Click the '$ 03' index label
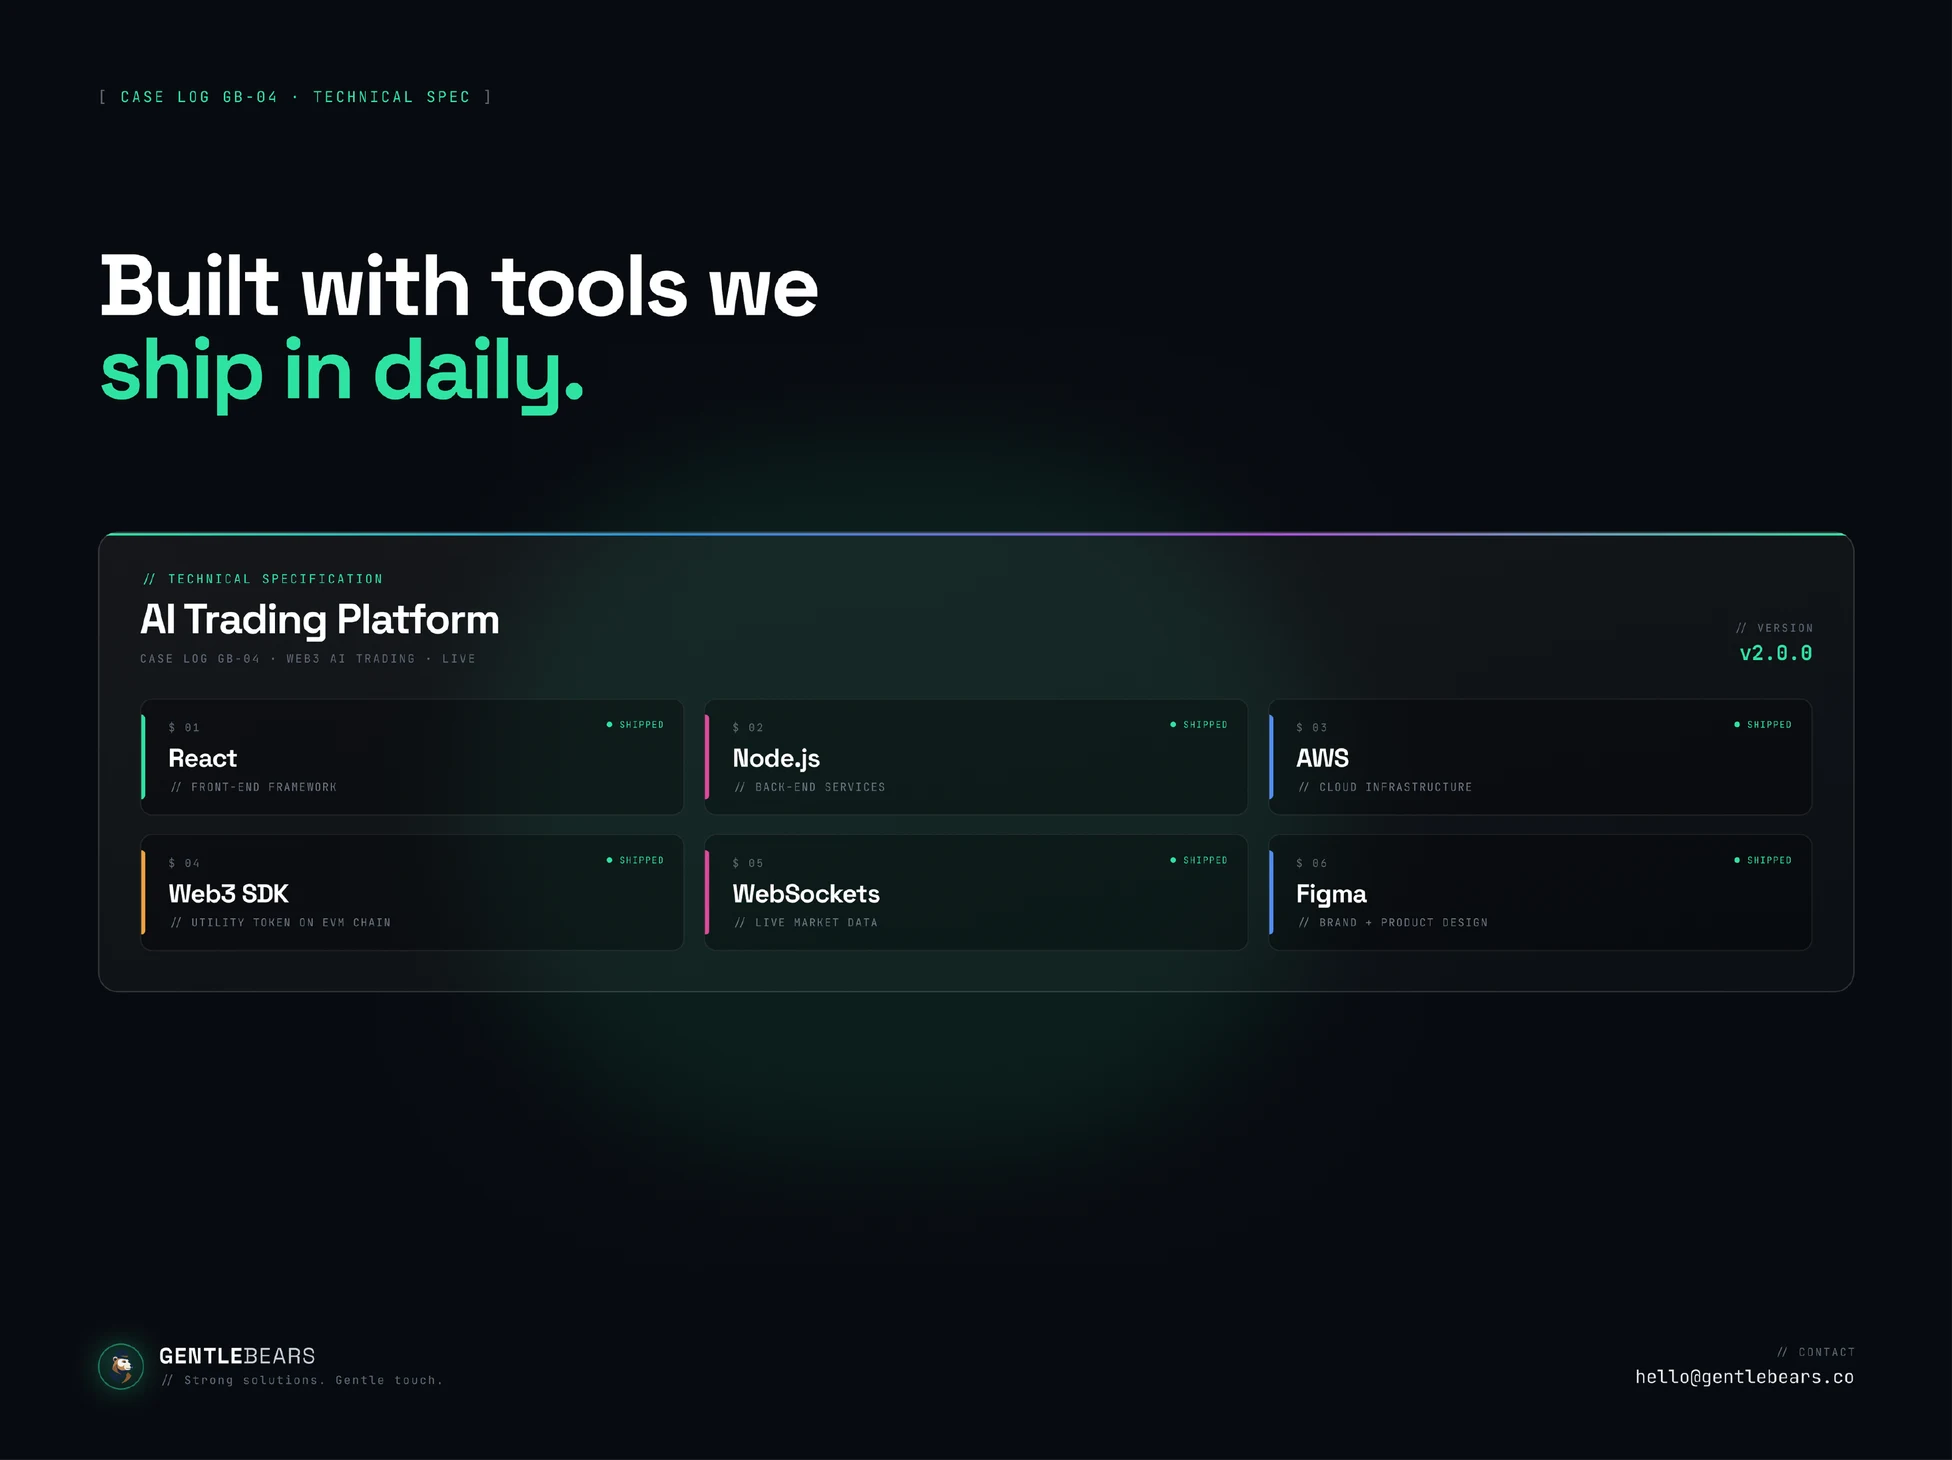Viewport: 1952px width, 1460px height. pos(1312,728)
